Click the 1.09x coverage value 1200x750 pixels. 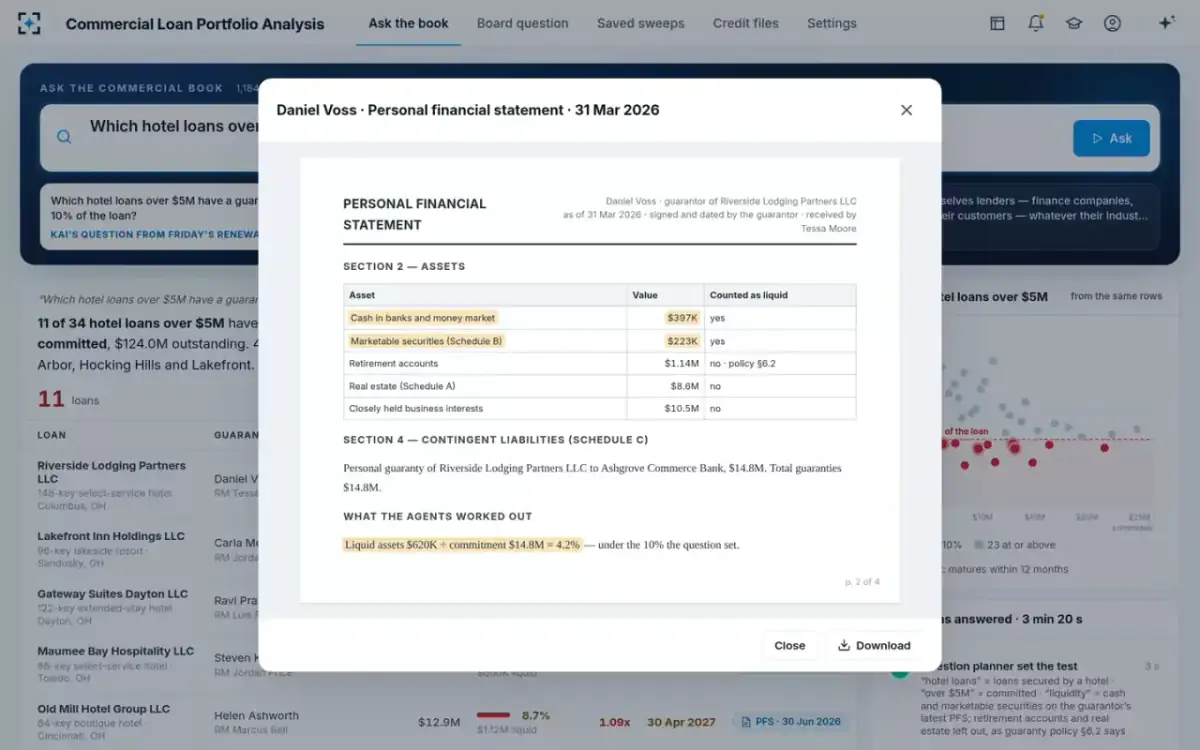click(614, 722)
